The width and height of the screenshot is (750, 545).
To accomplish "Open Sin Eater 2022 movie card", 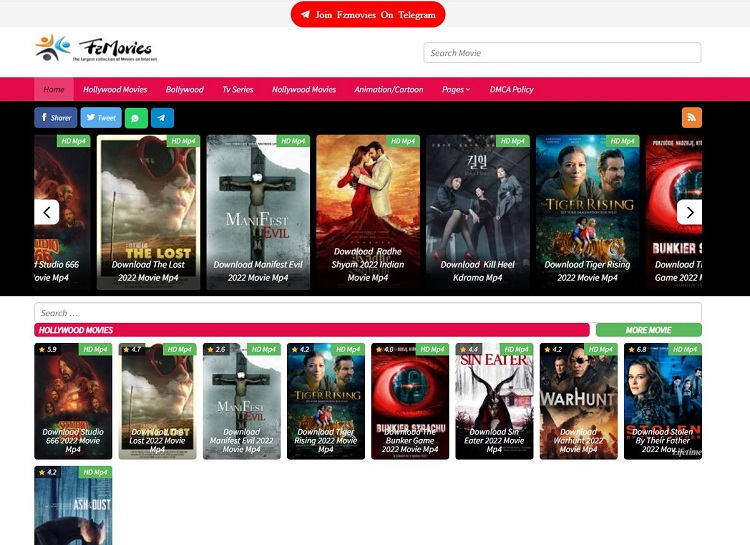I will (x=494, y=401).
